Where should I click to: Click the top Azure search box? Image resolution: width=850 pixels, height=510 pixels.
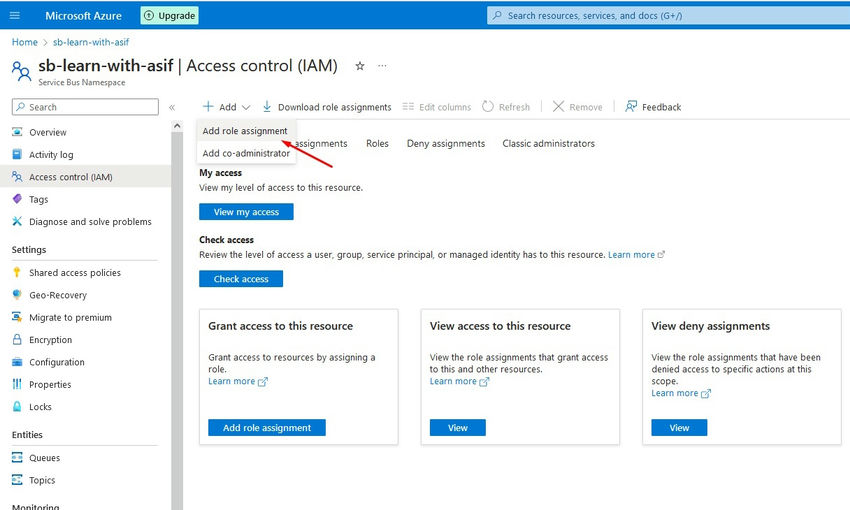pyautogui.click(x=665, y=16)
